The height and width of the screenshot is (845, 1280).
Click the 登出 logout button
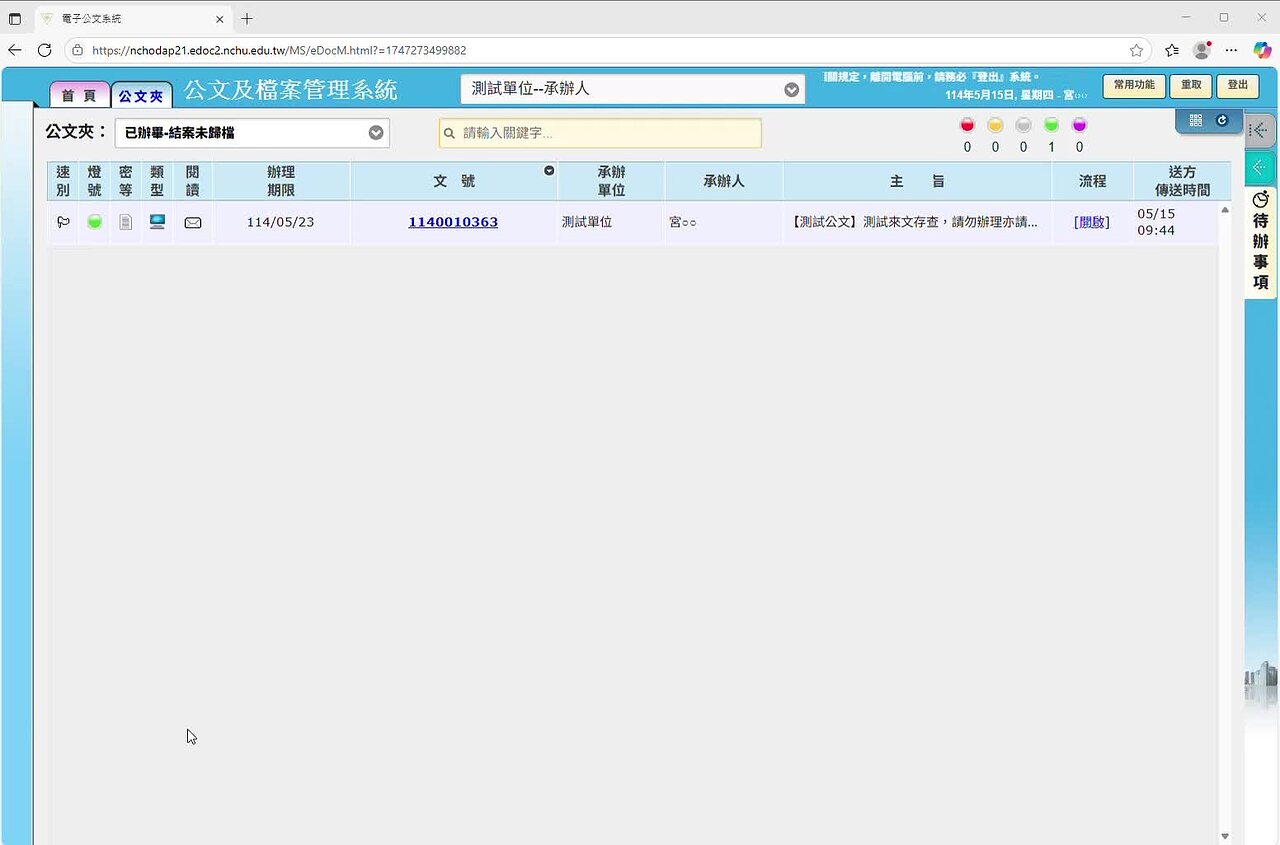pyautogui.click(x=1238, y=85)
